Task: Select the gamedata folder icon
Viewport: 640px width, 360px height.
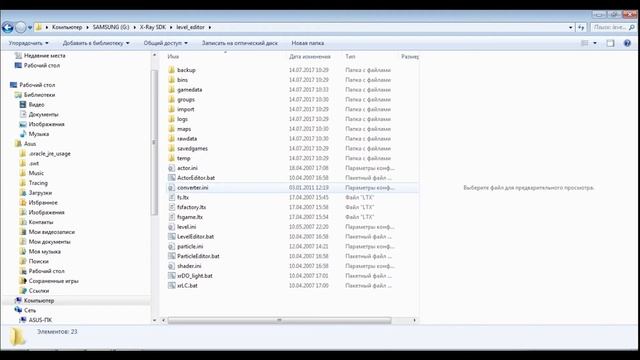Action: pyautogui.click(x=171, y=90)
